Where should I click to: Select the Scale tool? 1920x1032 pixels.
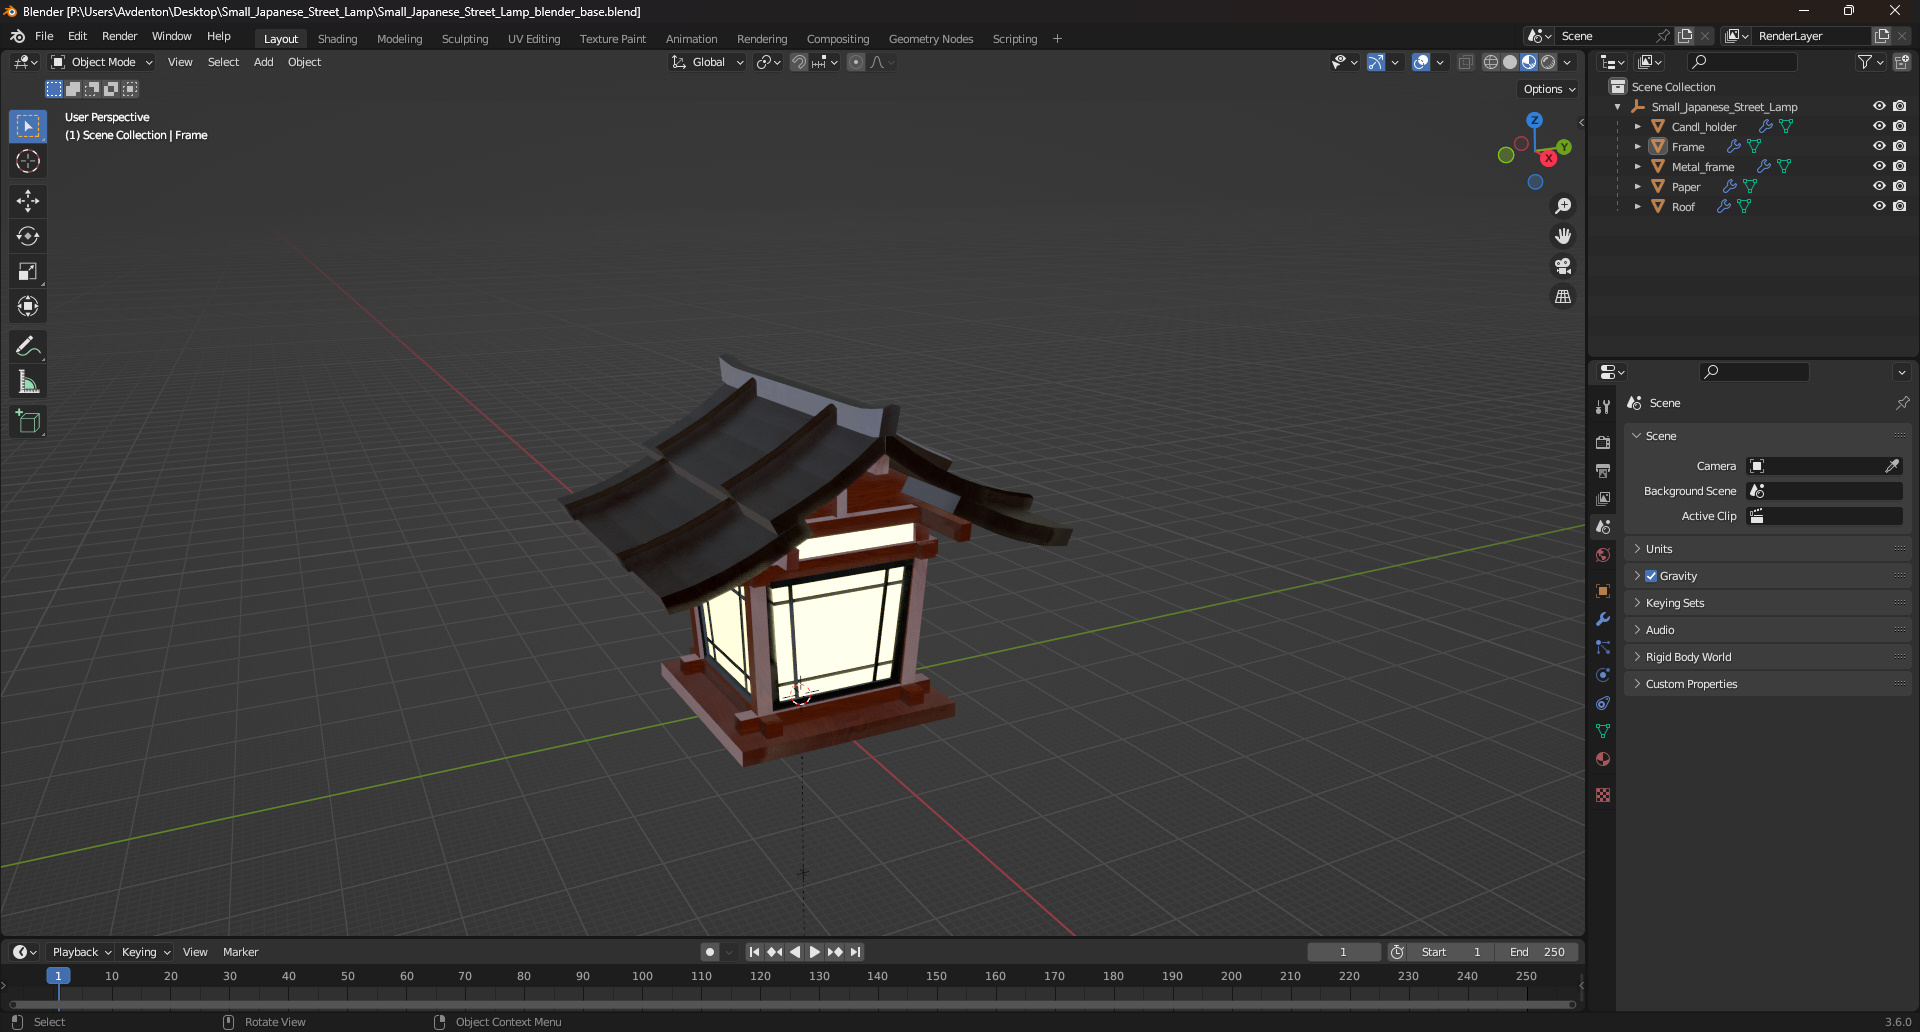tap(28, 271)
